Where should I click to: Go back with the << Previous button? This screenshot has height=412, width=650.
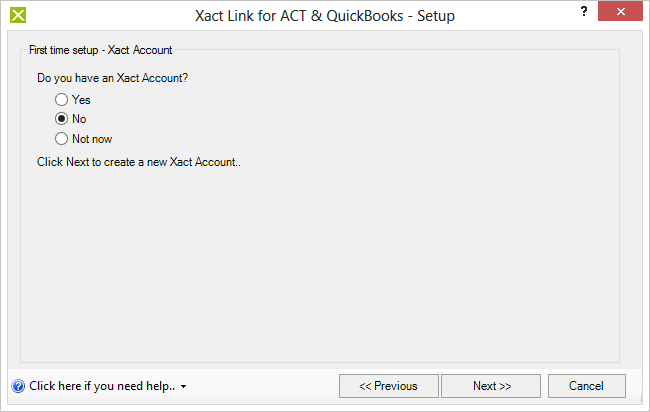(x=388, y=386)
